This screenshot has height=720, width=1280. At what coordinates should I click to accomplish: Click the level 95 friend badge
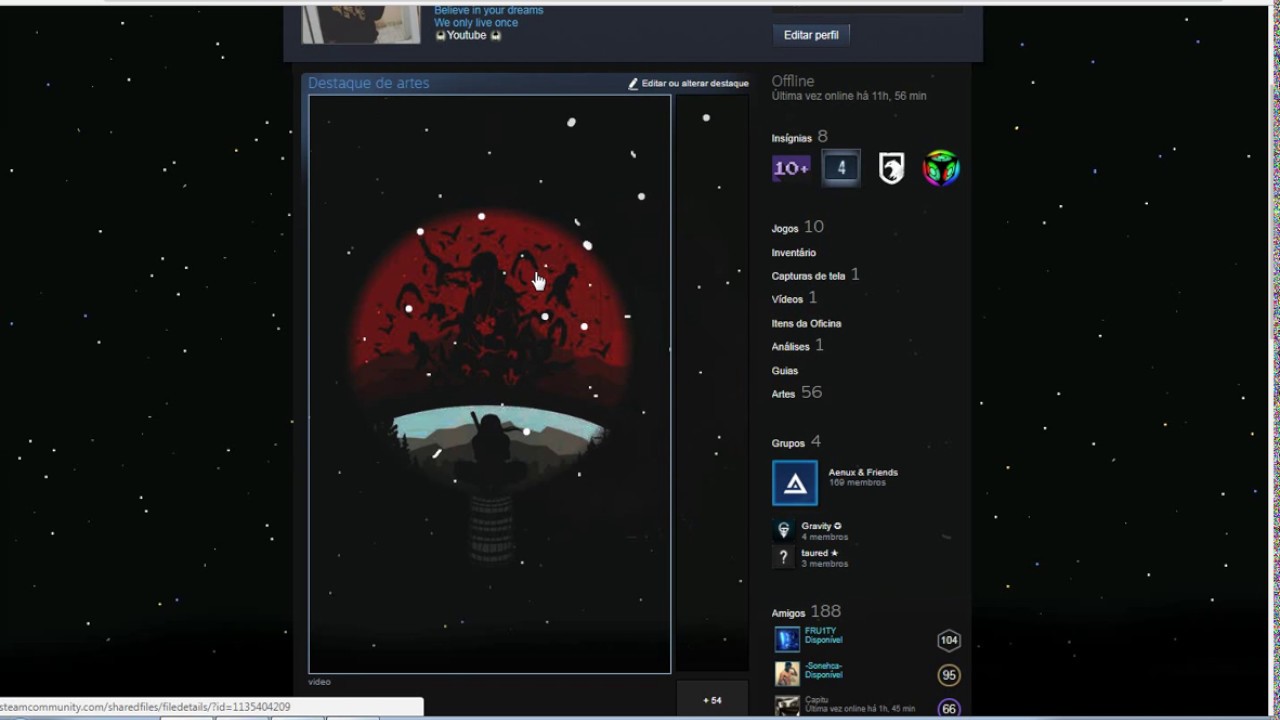point(948,675)
